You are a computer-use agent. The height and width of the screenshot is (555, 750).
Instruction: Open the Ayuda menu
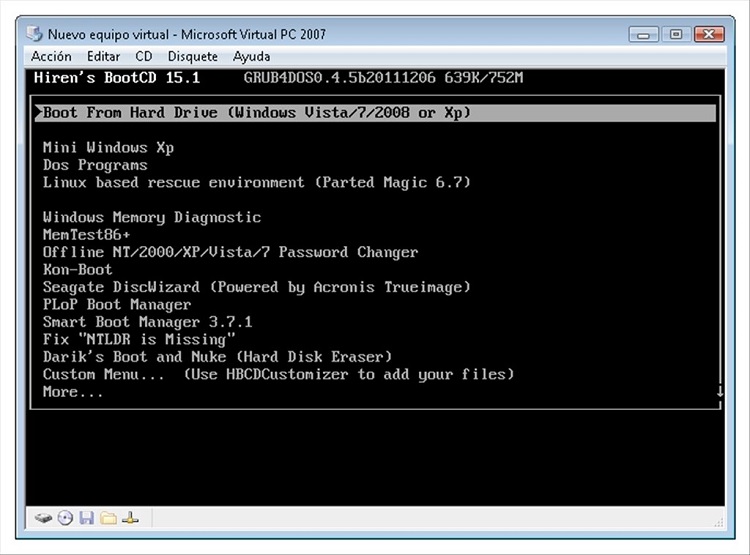[252, 56]
